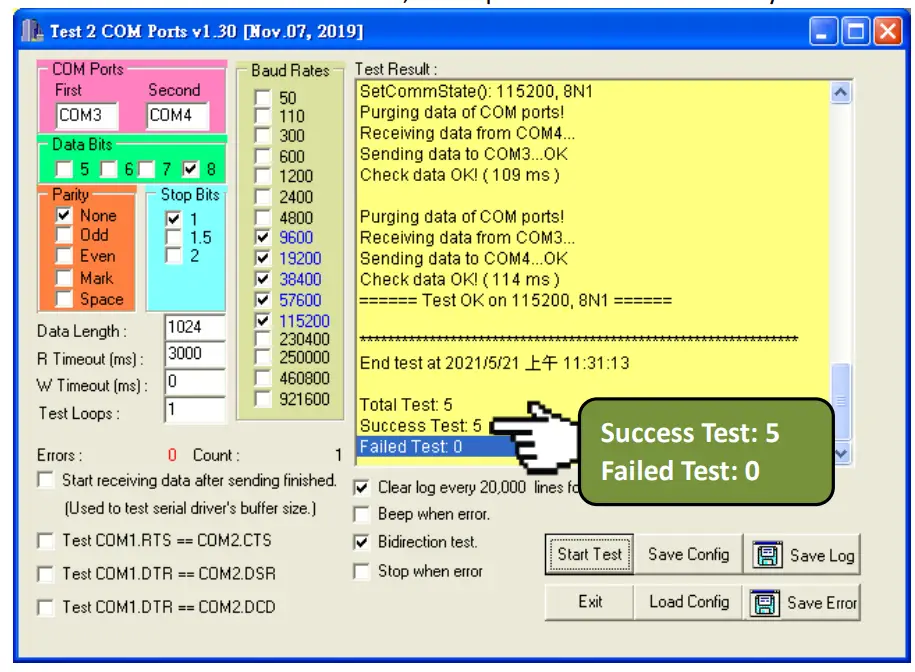Enable Beep when error checkbox

coord(362,514)
